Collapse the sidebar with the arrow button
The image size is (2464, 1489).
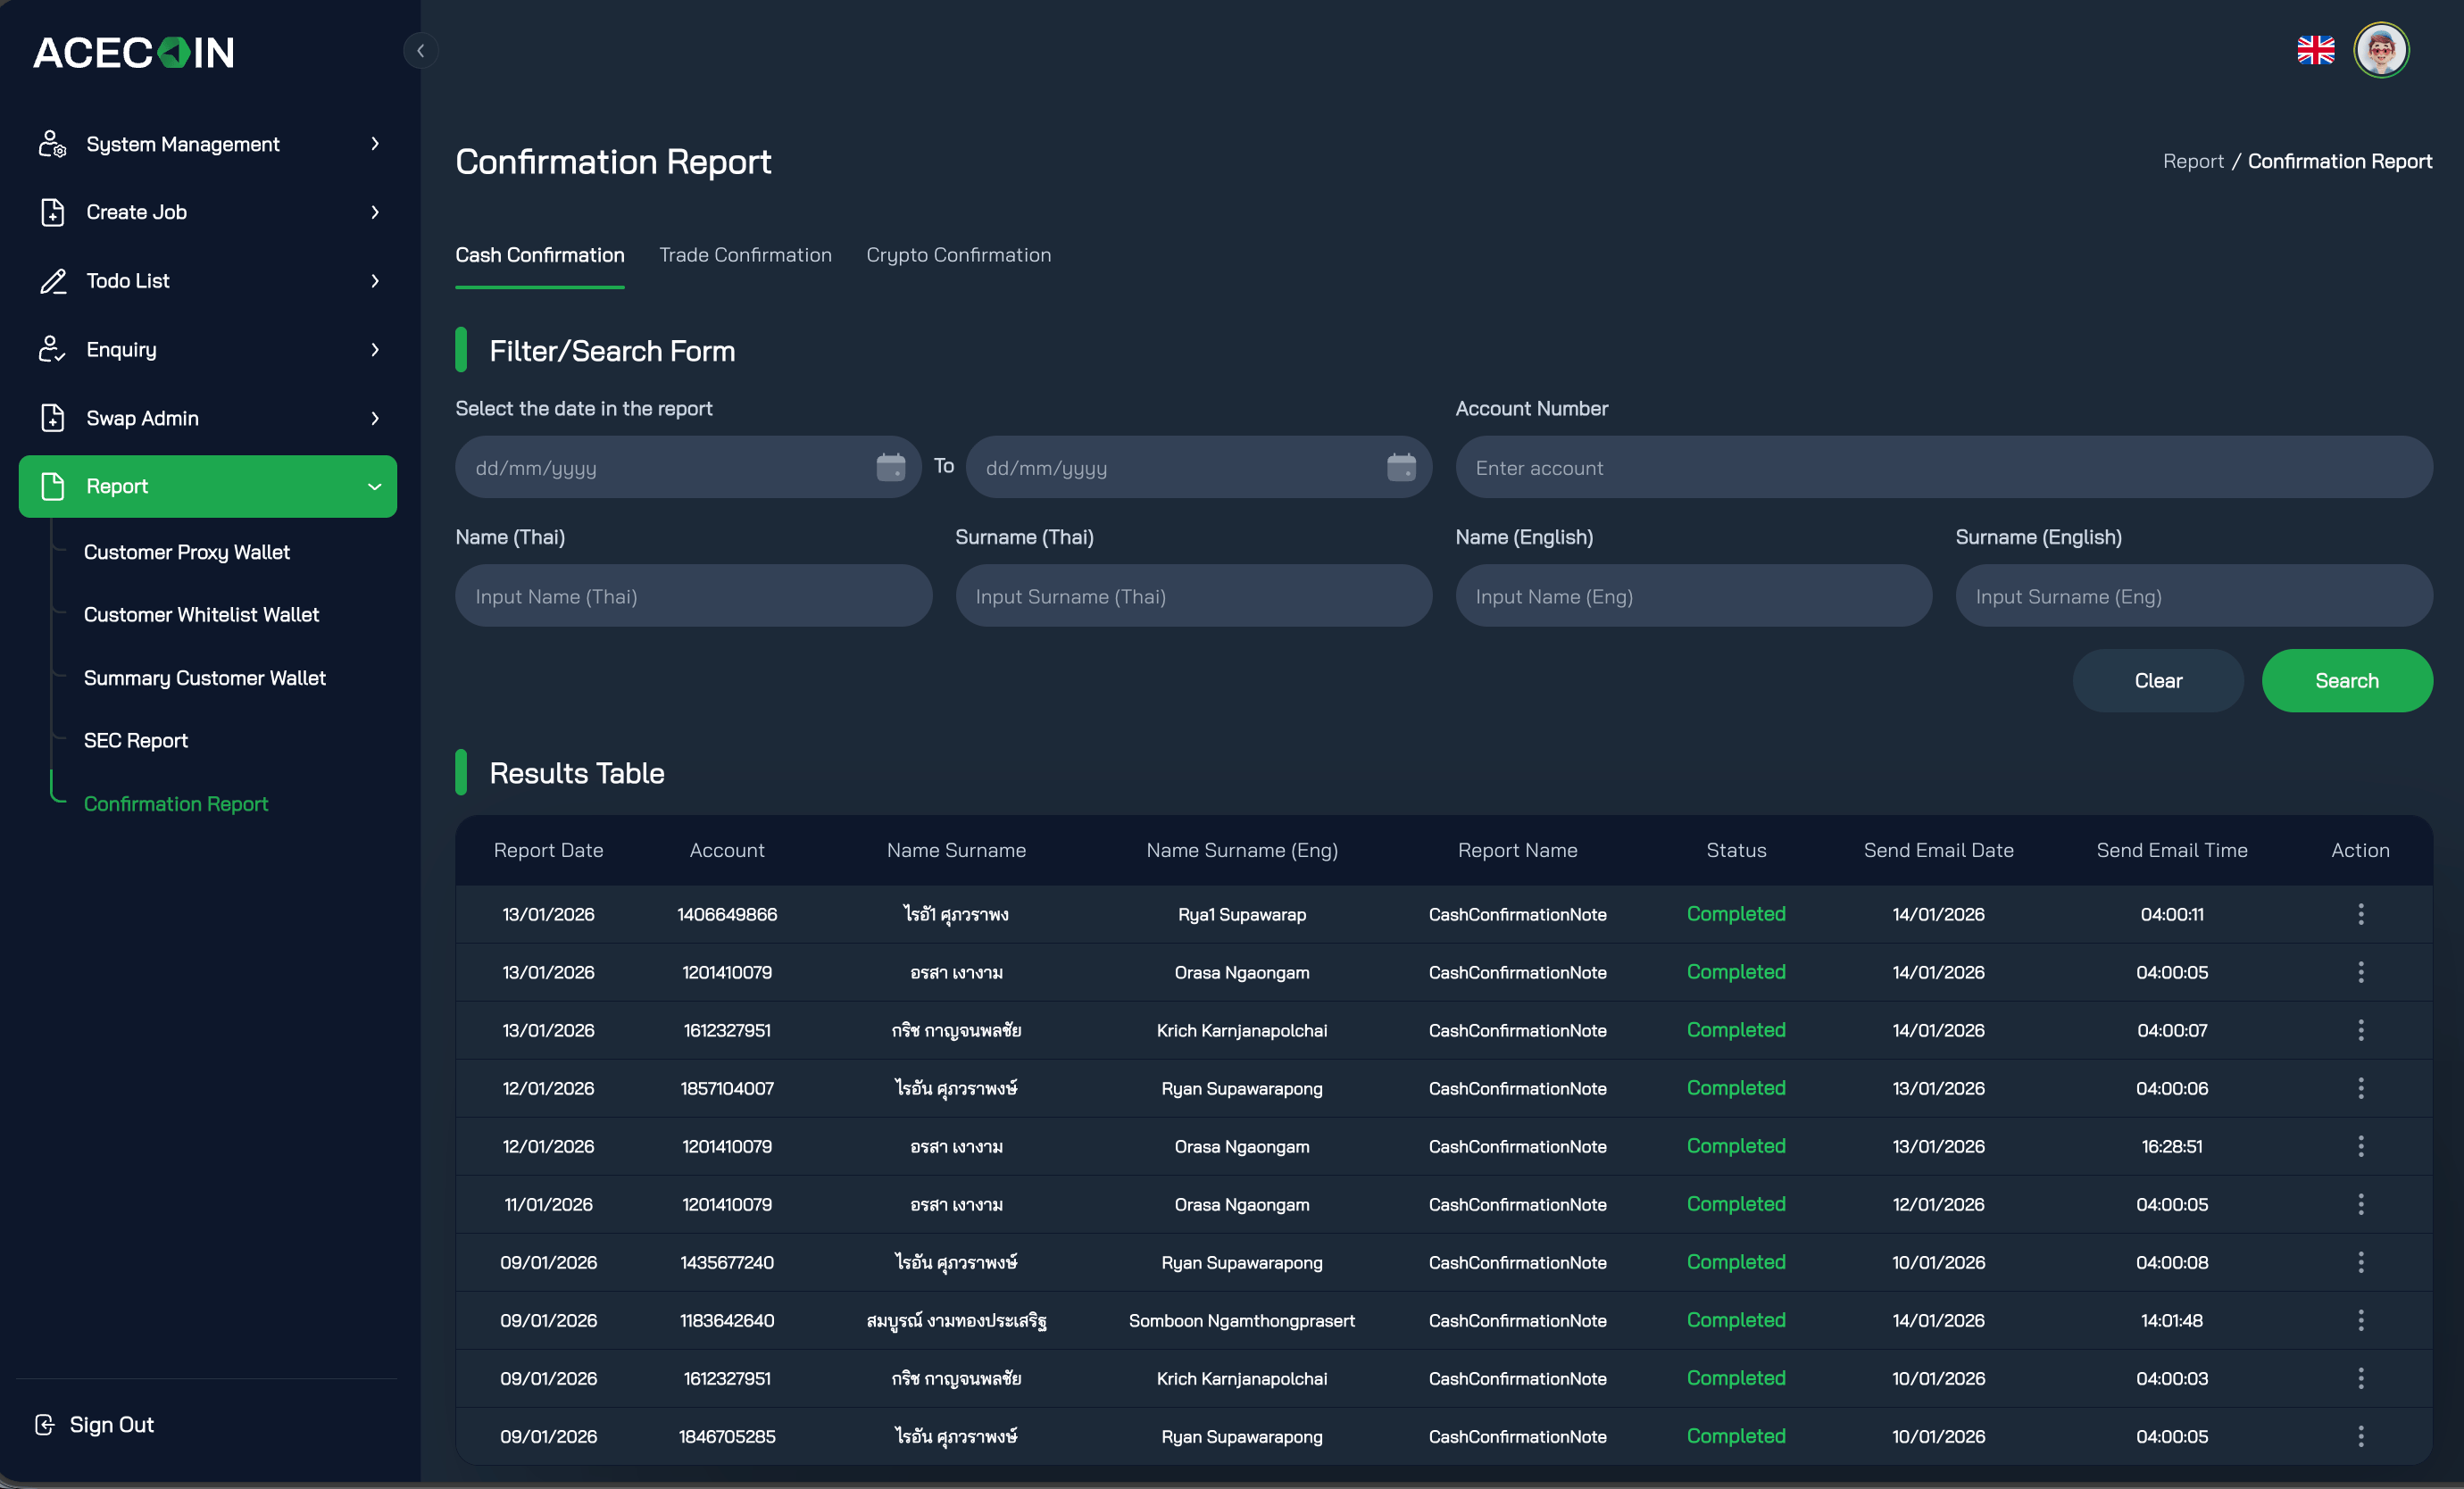click(420, 51)
